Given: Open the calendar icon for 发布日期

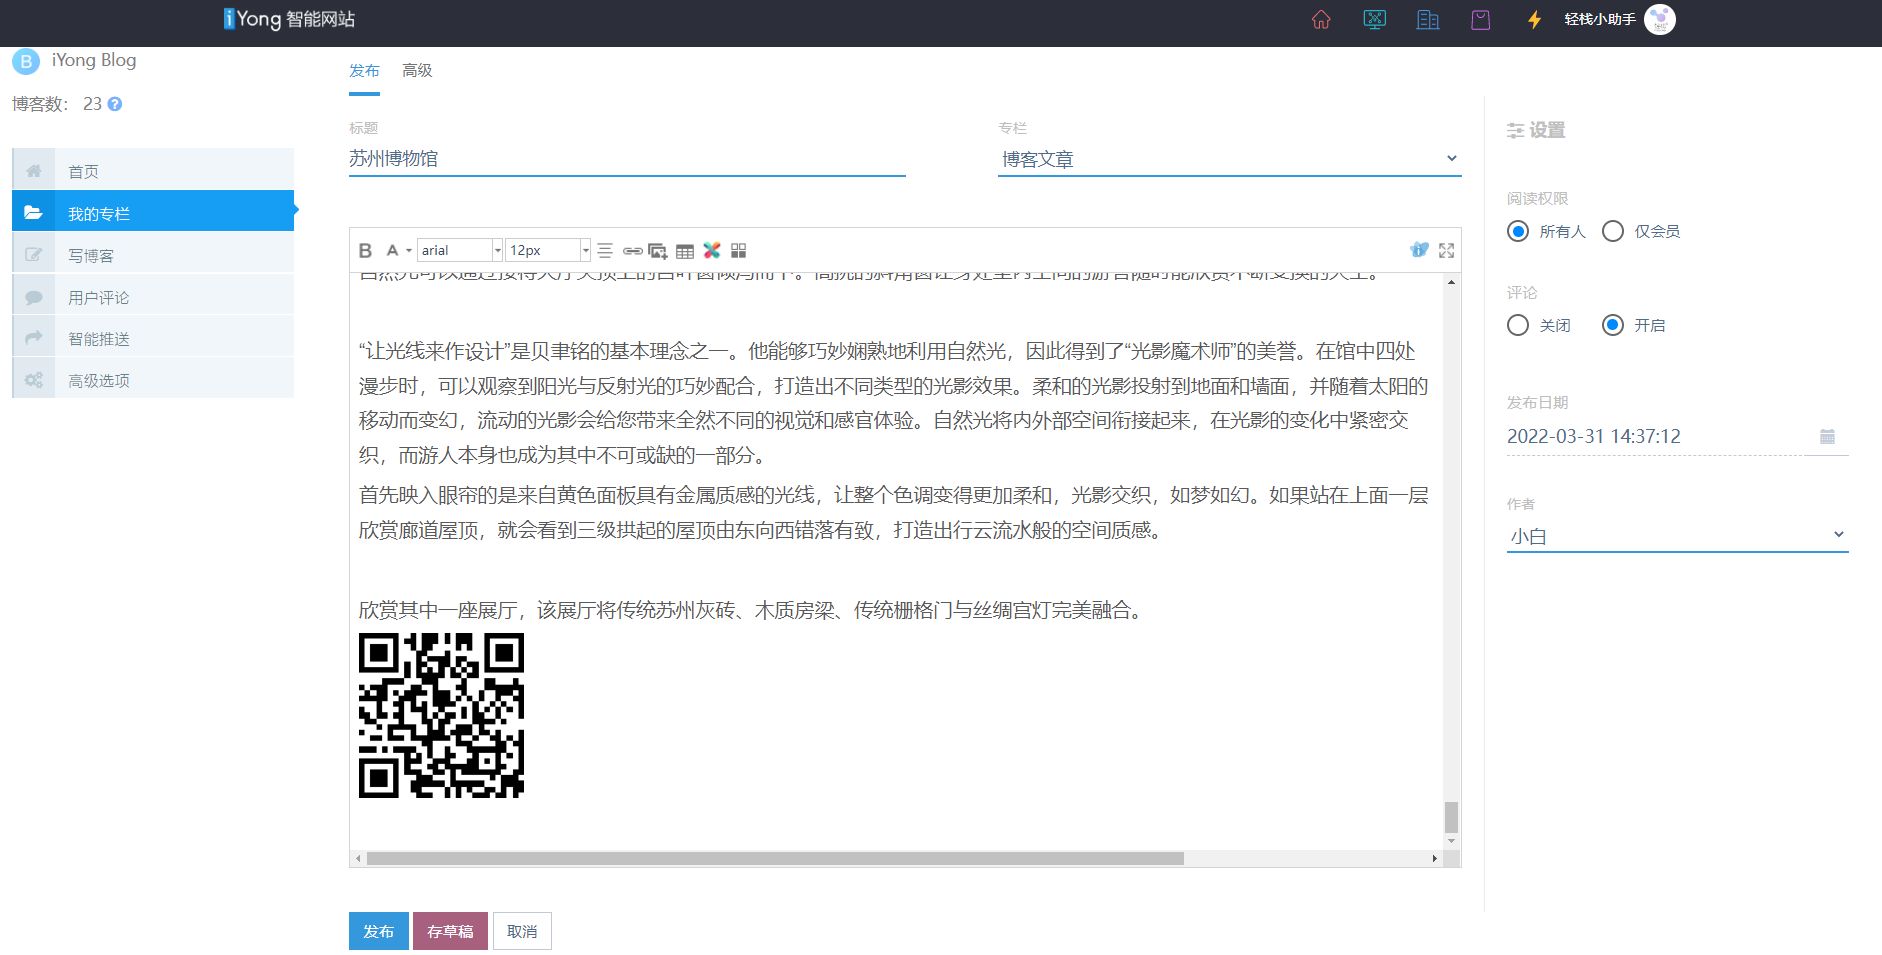Looking at the screenshot, I should pyautogui.click(x=1827, y=436).
